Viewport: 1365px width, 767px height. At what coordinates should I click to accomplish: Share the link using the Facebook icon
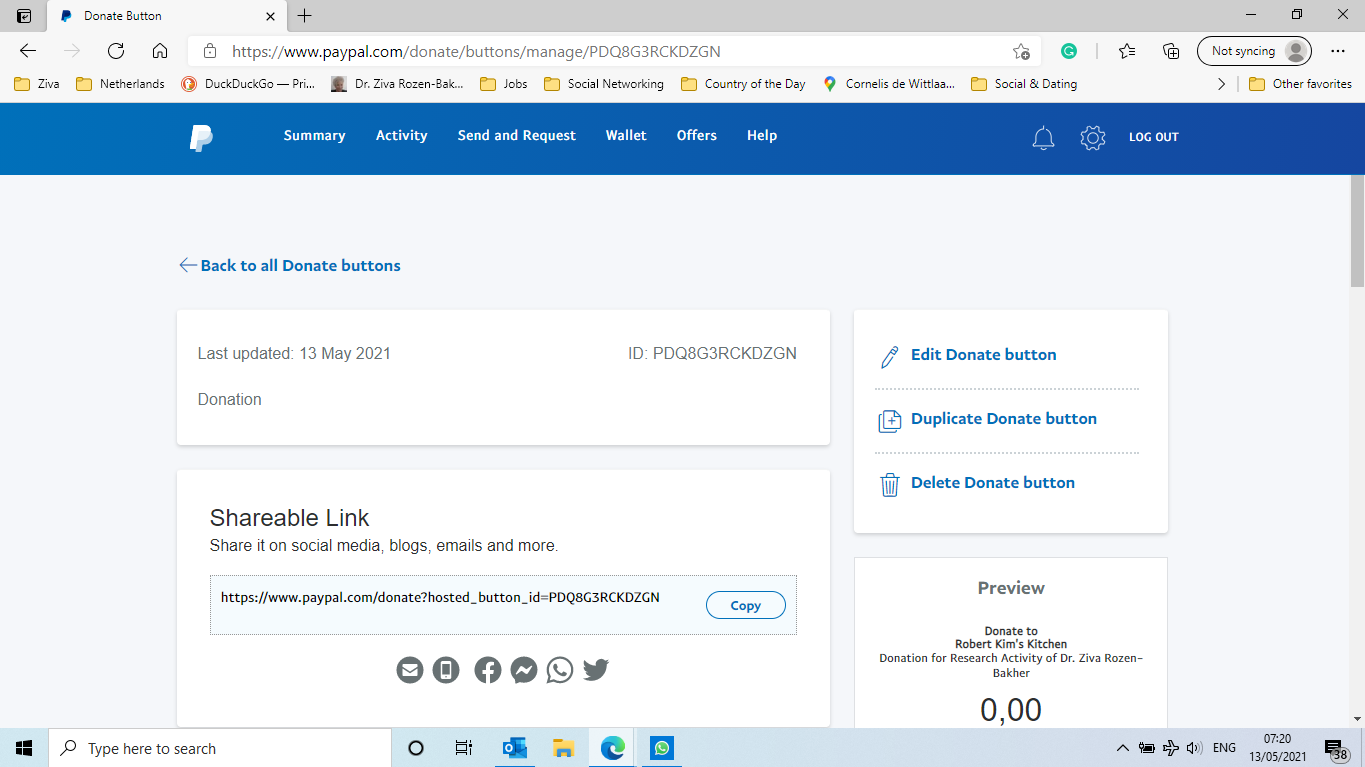487,670
